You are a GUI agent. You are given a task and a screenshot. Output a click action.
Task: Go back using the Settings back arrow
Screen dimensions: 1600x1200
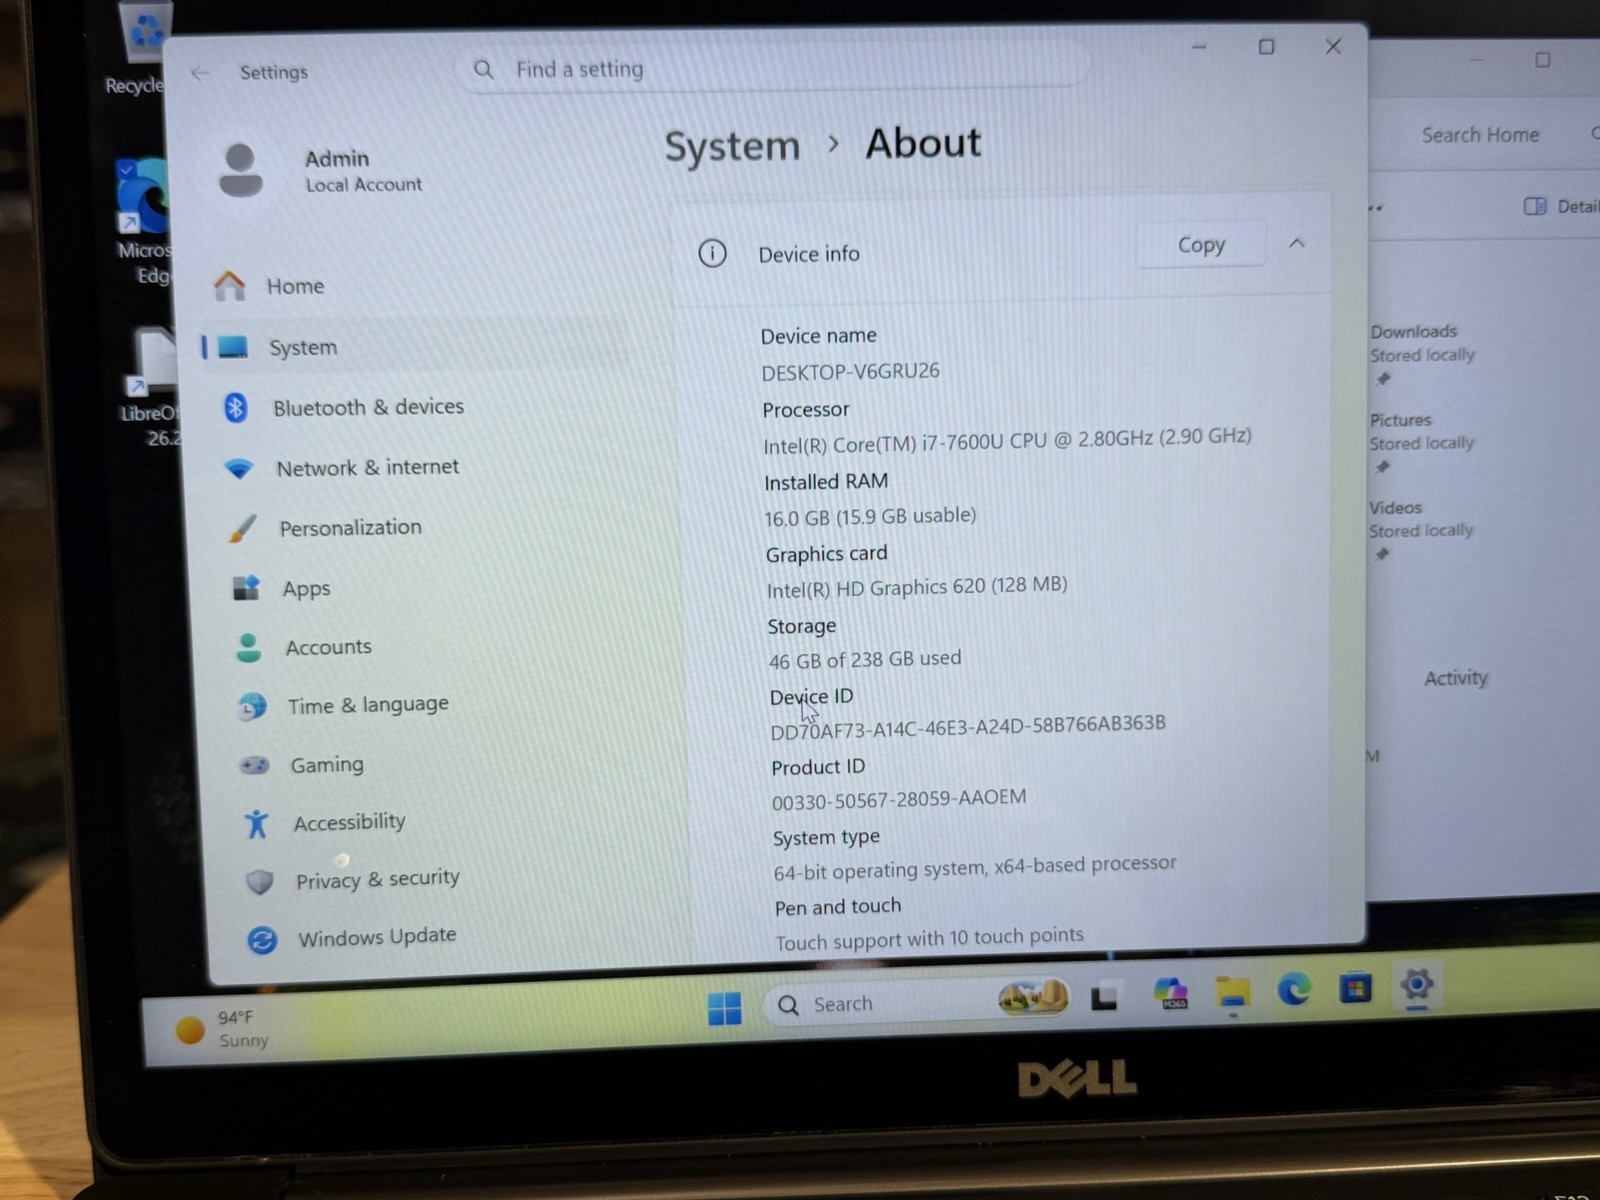click(x=200, y=73)
